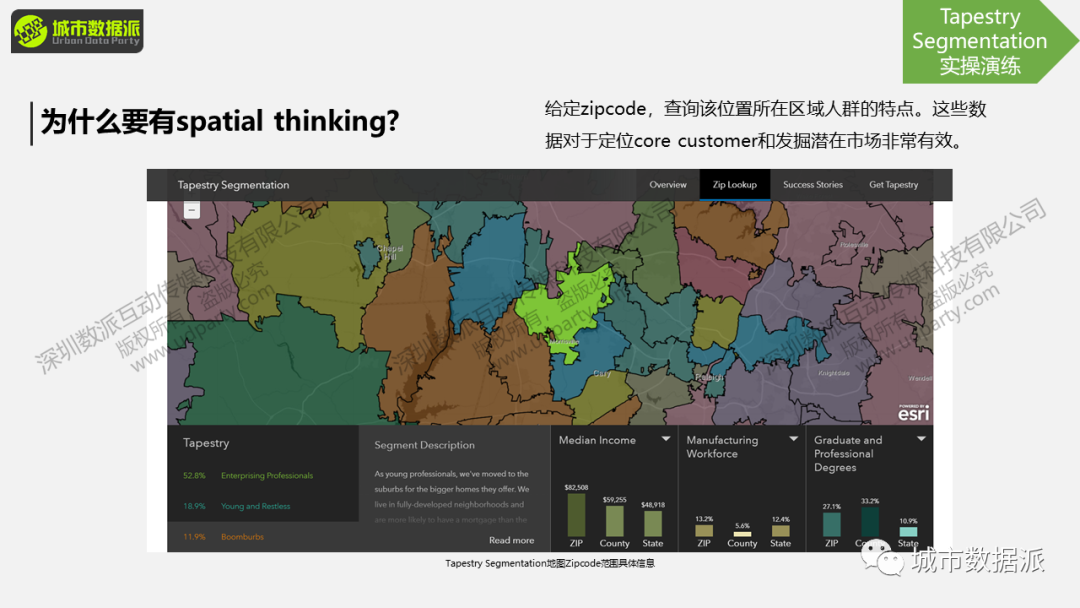Image resolution: width=1080 pixels, height=608 pixels.
Task: Open the Graduate and Professional Degrees dropdown
Action: tap(921, 439)
